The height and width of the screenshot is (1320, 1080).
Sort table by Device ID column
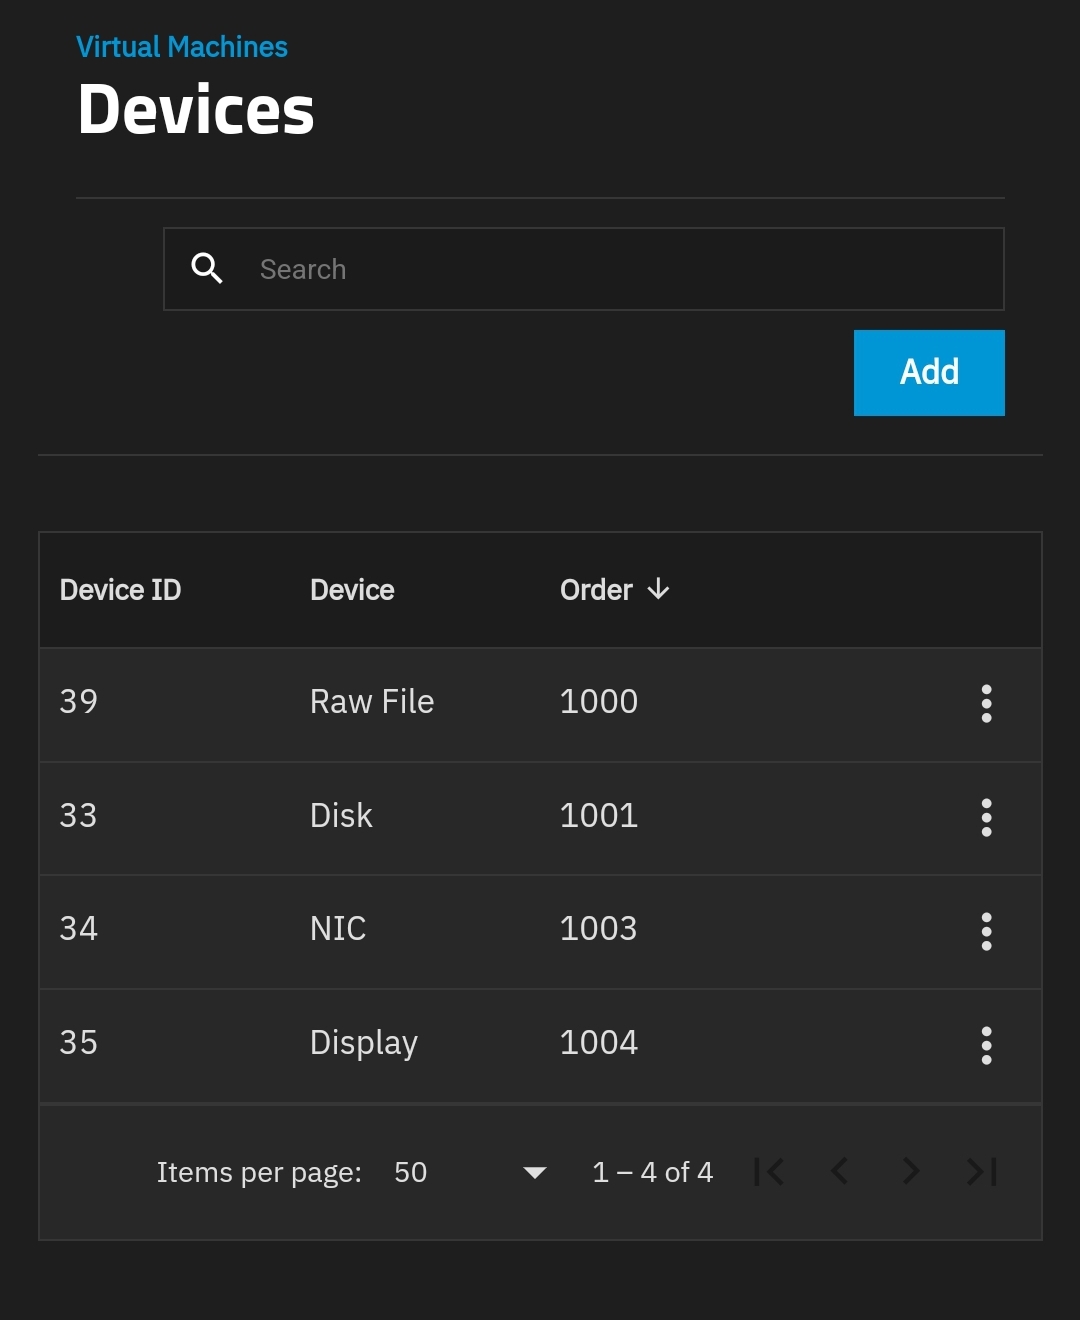coord(120,590)
